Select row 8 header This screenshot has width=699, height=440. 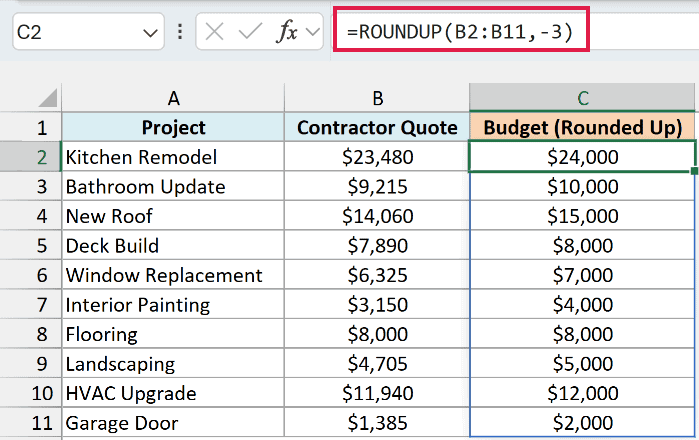pos(30,334)
